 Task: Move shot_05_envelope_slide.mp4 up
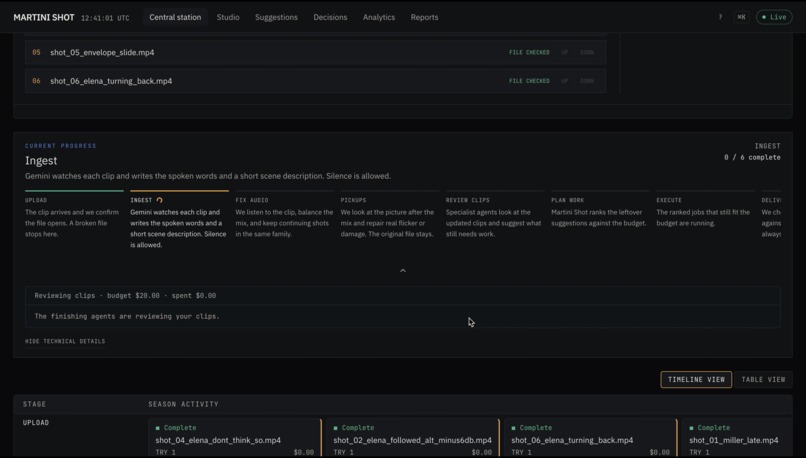pyautogui.click(x=564, y=52)
